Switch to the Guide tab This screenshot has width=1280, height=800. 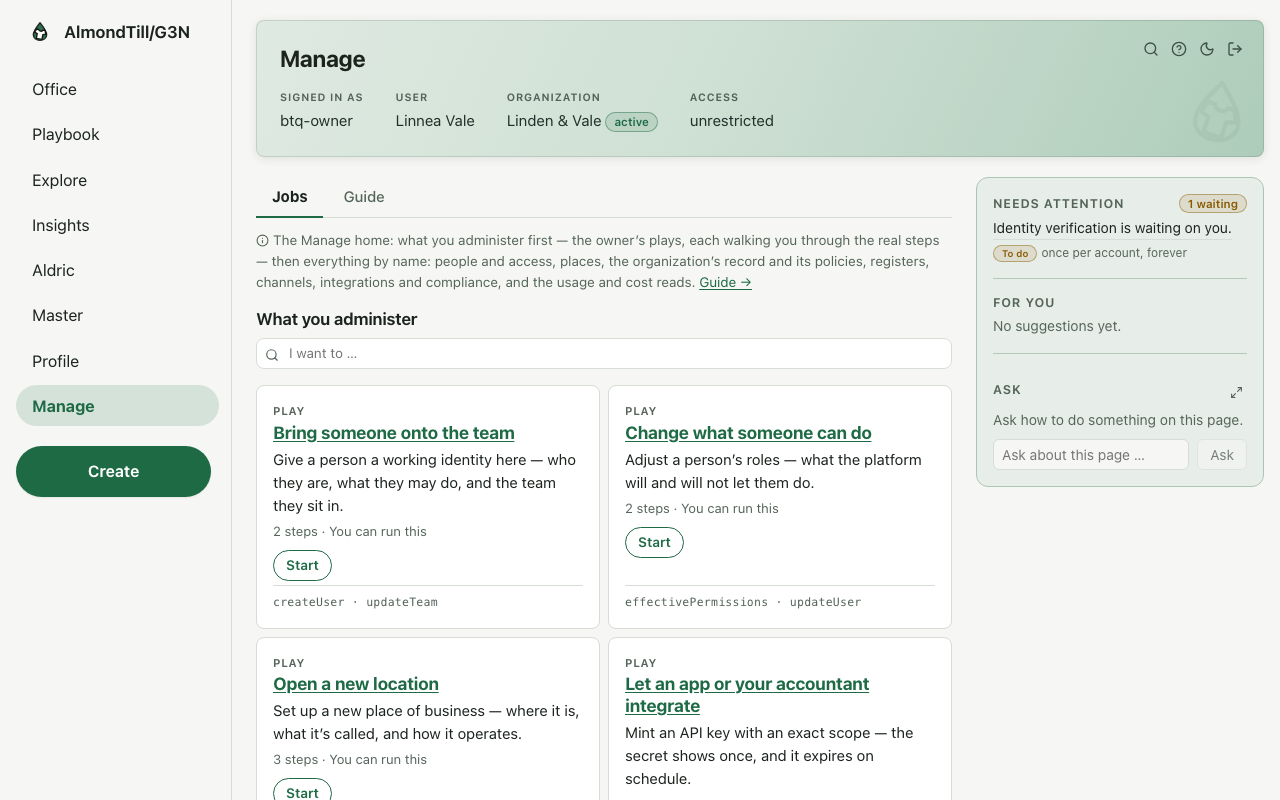(364, 197)
